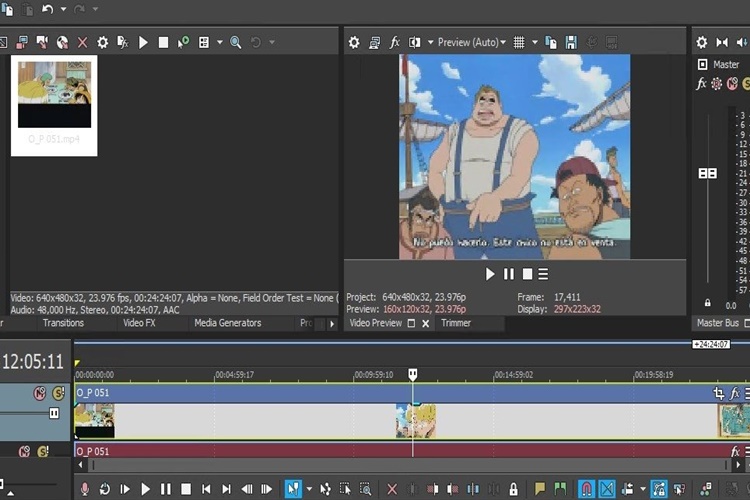Toggle Loop Playback in transport bar
The image size is (750, 500).
point(104,489)
